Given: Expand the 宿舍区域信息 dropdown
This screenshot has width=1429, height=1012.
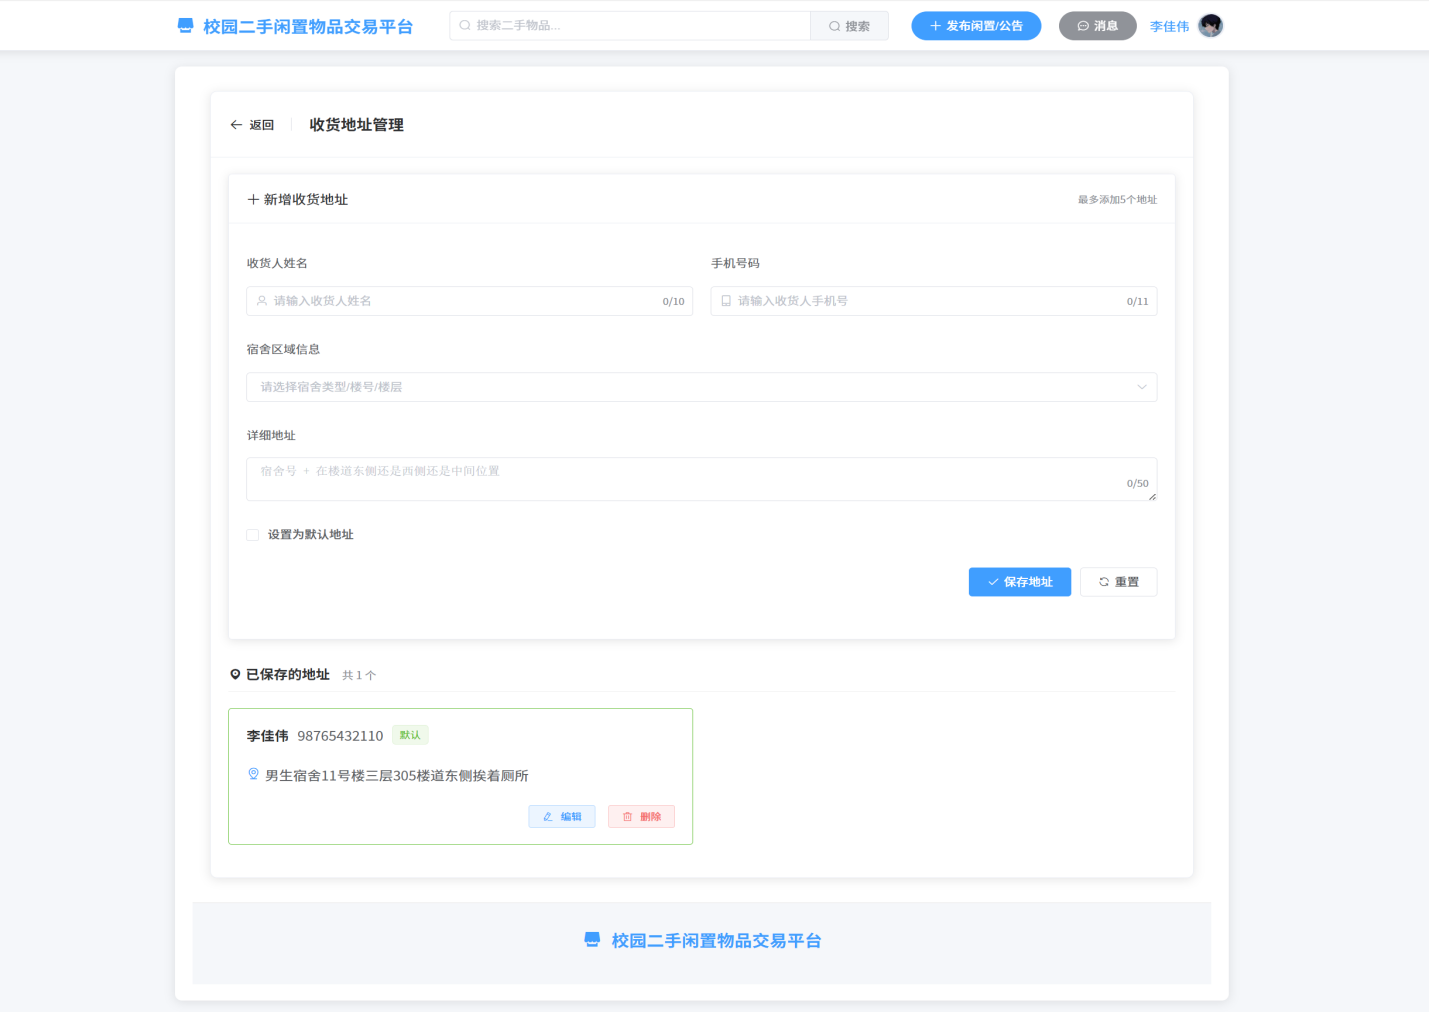Looking at the screenshot, I should pos(701,387).
